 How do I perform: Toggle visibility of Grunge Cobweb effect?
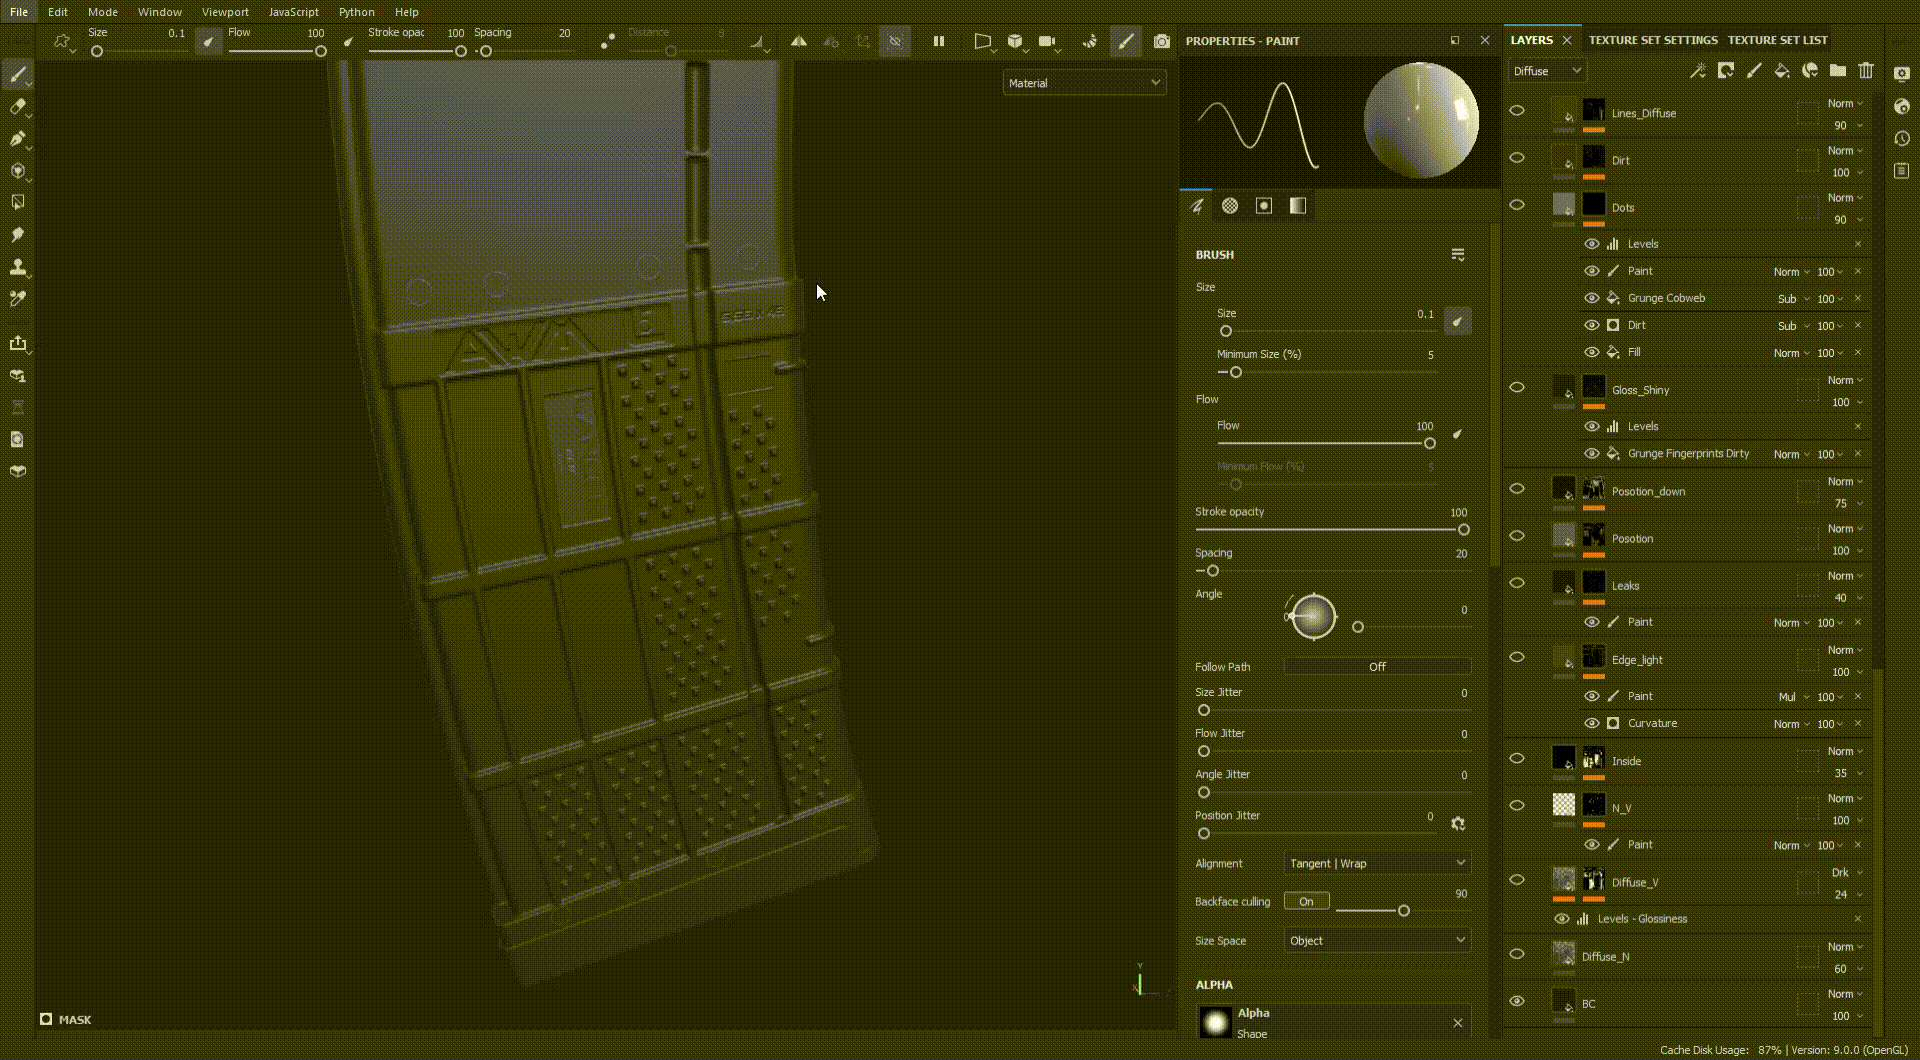coord(1591,298)
